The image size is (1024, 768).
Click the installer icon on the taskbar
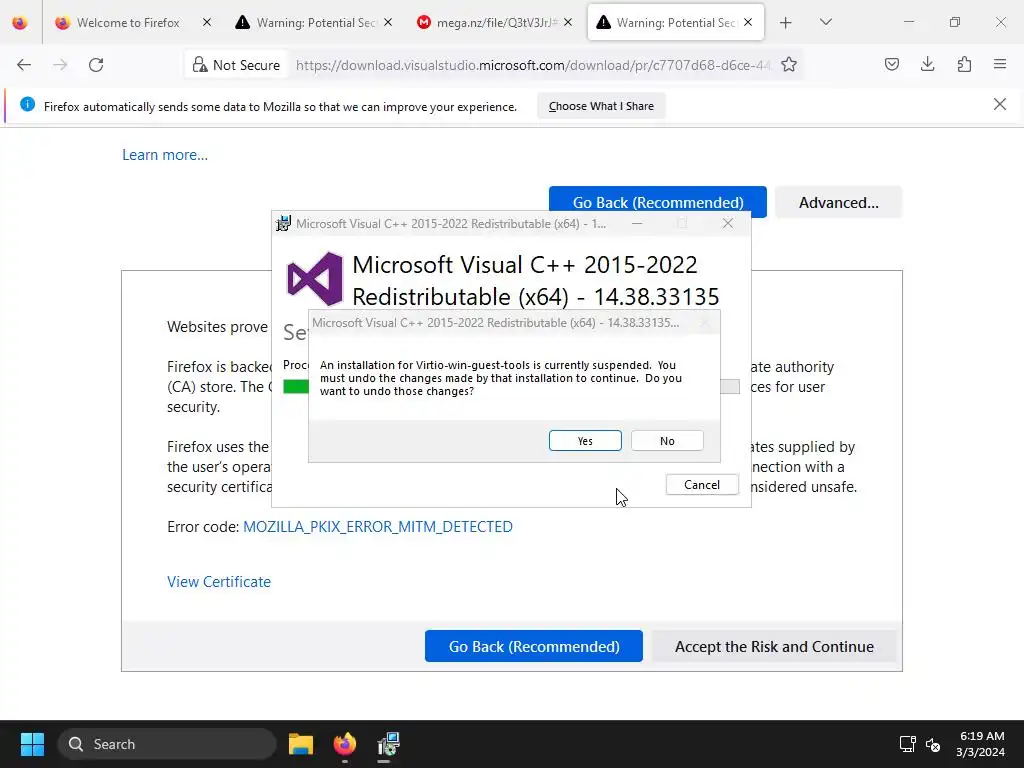pyautogui.click(x=388, y=744)
